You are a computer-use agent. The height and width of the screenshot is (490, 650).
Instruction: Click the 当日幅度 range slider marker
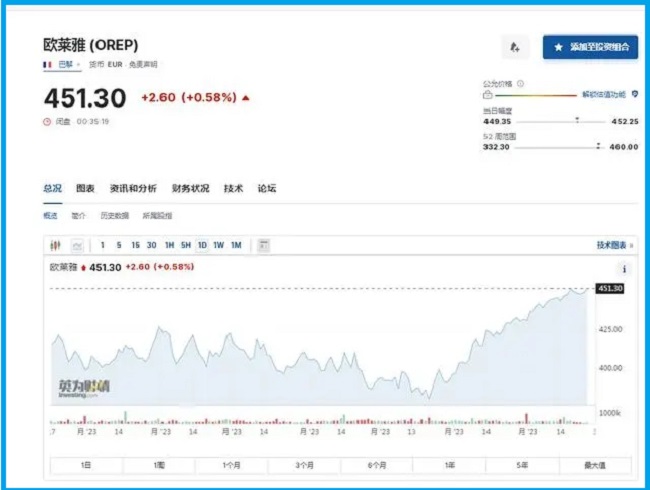coord(577,120)
